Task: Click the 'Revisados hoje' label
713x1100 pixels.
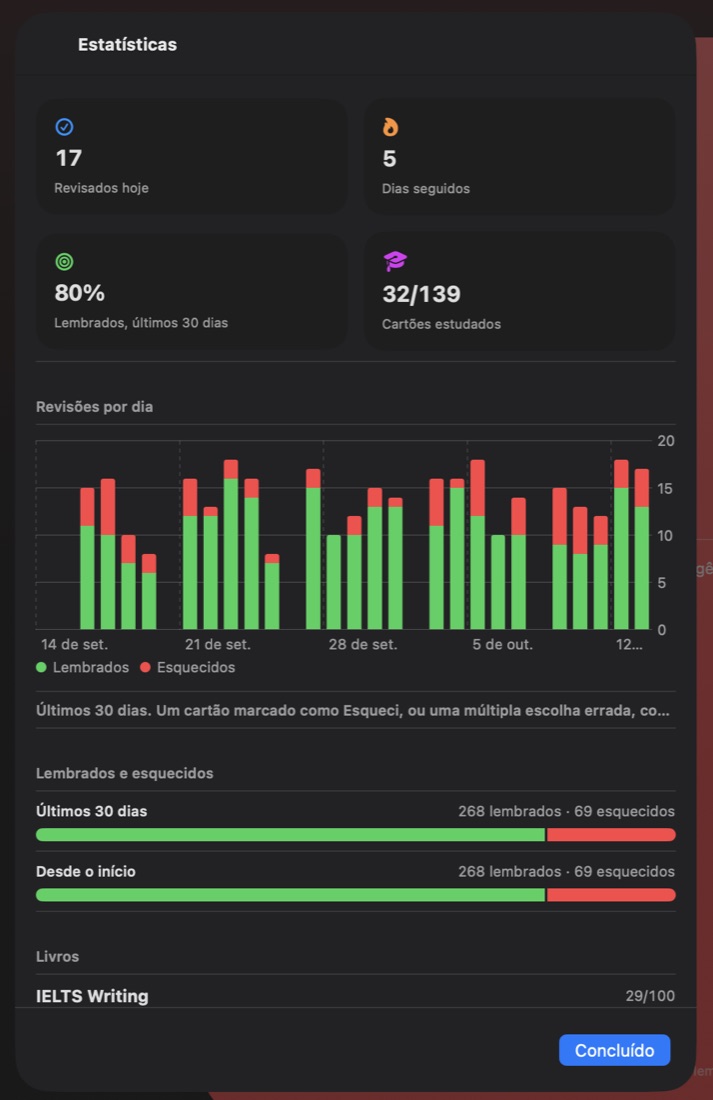Action: pos(101,188)
